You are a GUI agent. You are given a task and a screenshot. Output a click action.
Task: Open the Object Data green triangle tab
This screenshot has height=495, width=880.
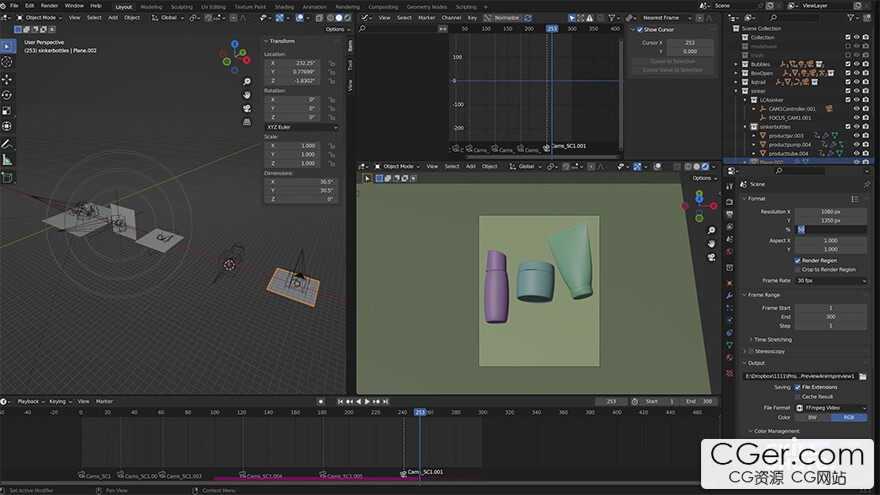(730, 345)
